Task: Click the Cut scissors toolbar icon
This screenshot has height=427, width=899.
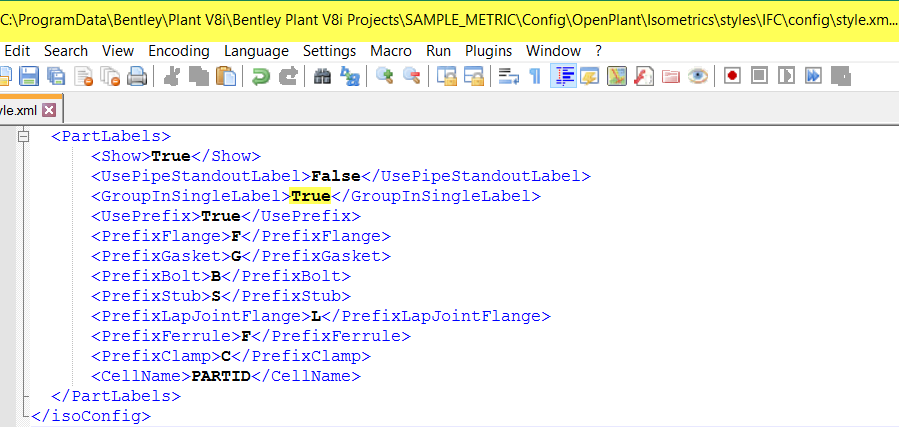Action: (x=171, y=76)
